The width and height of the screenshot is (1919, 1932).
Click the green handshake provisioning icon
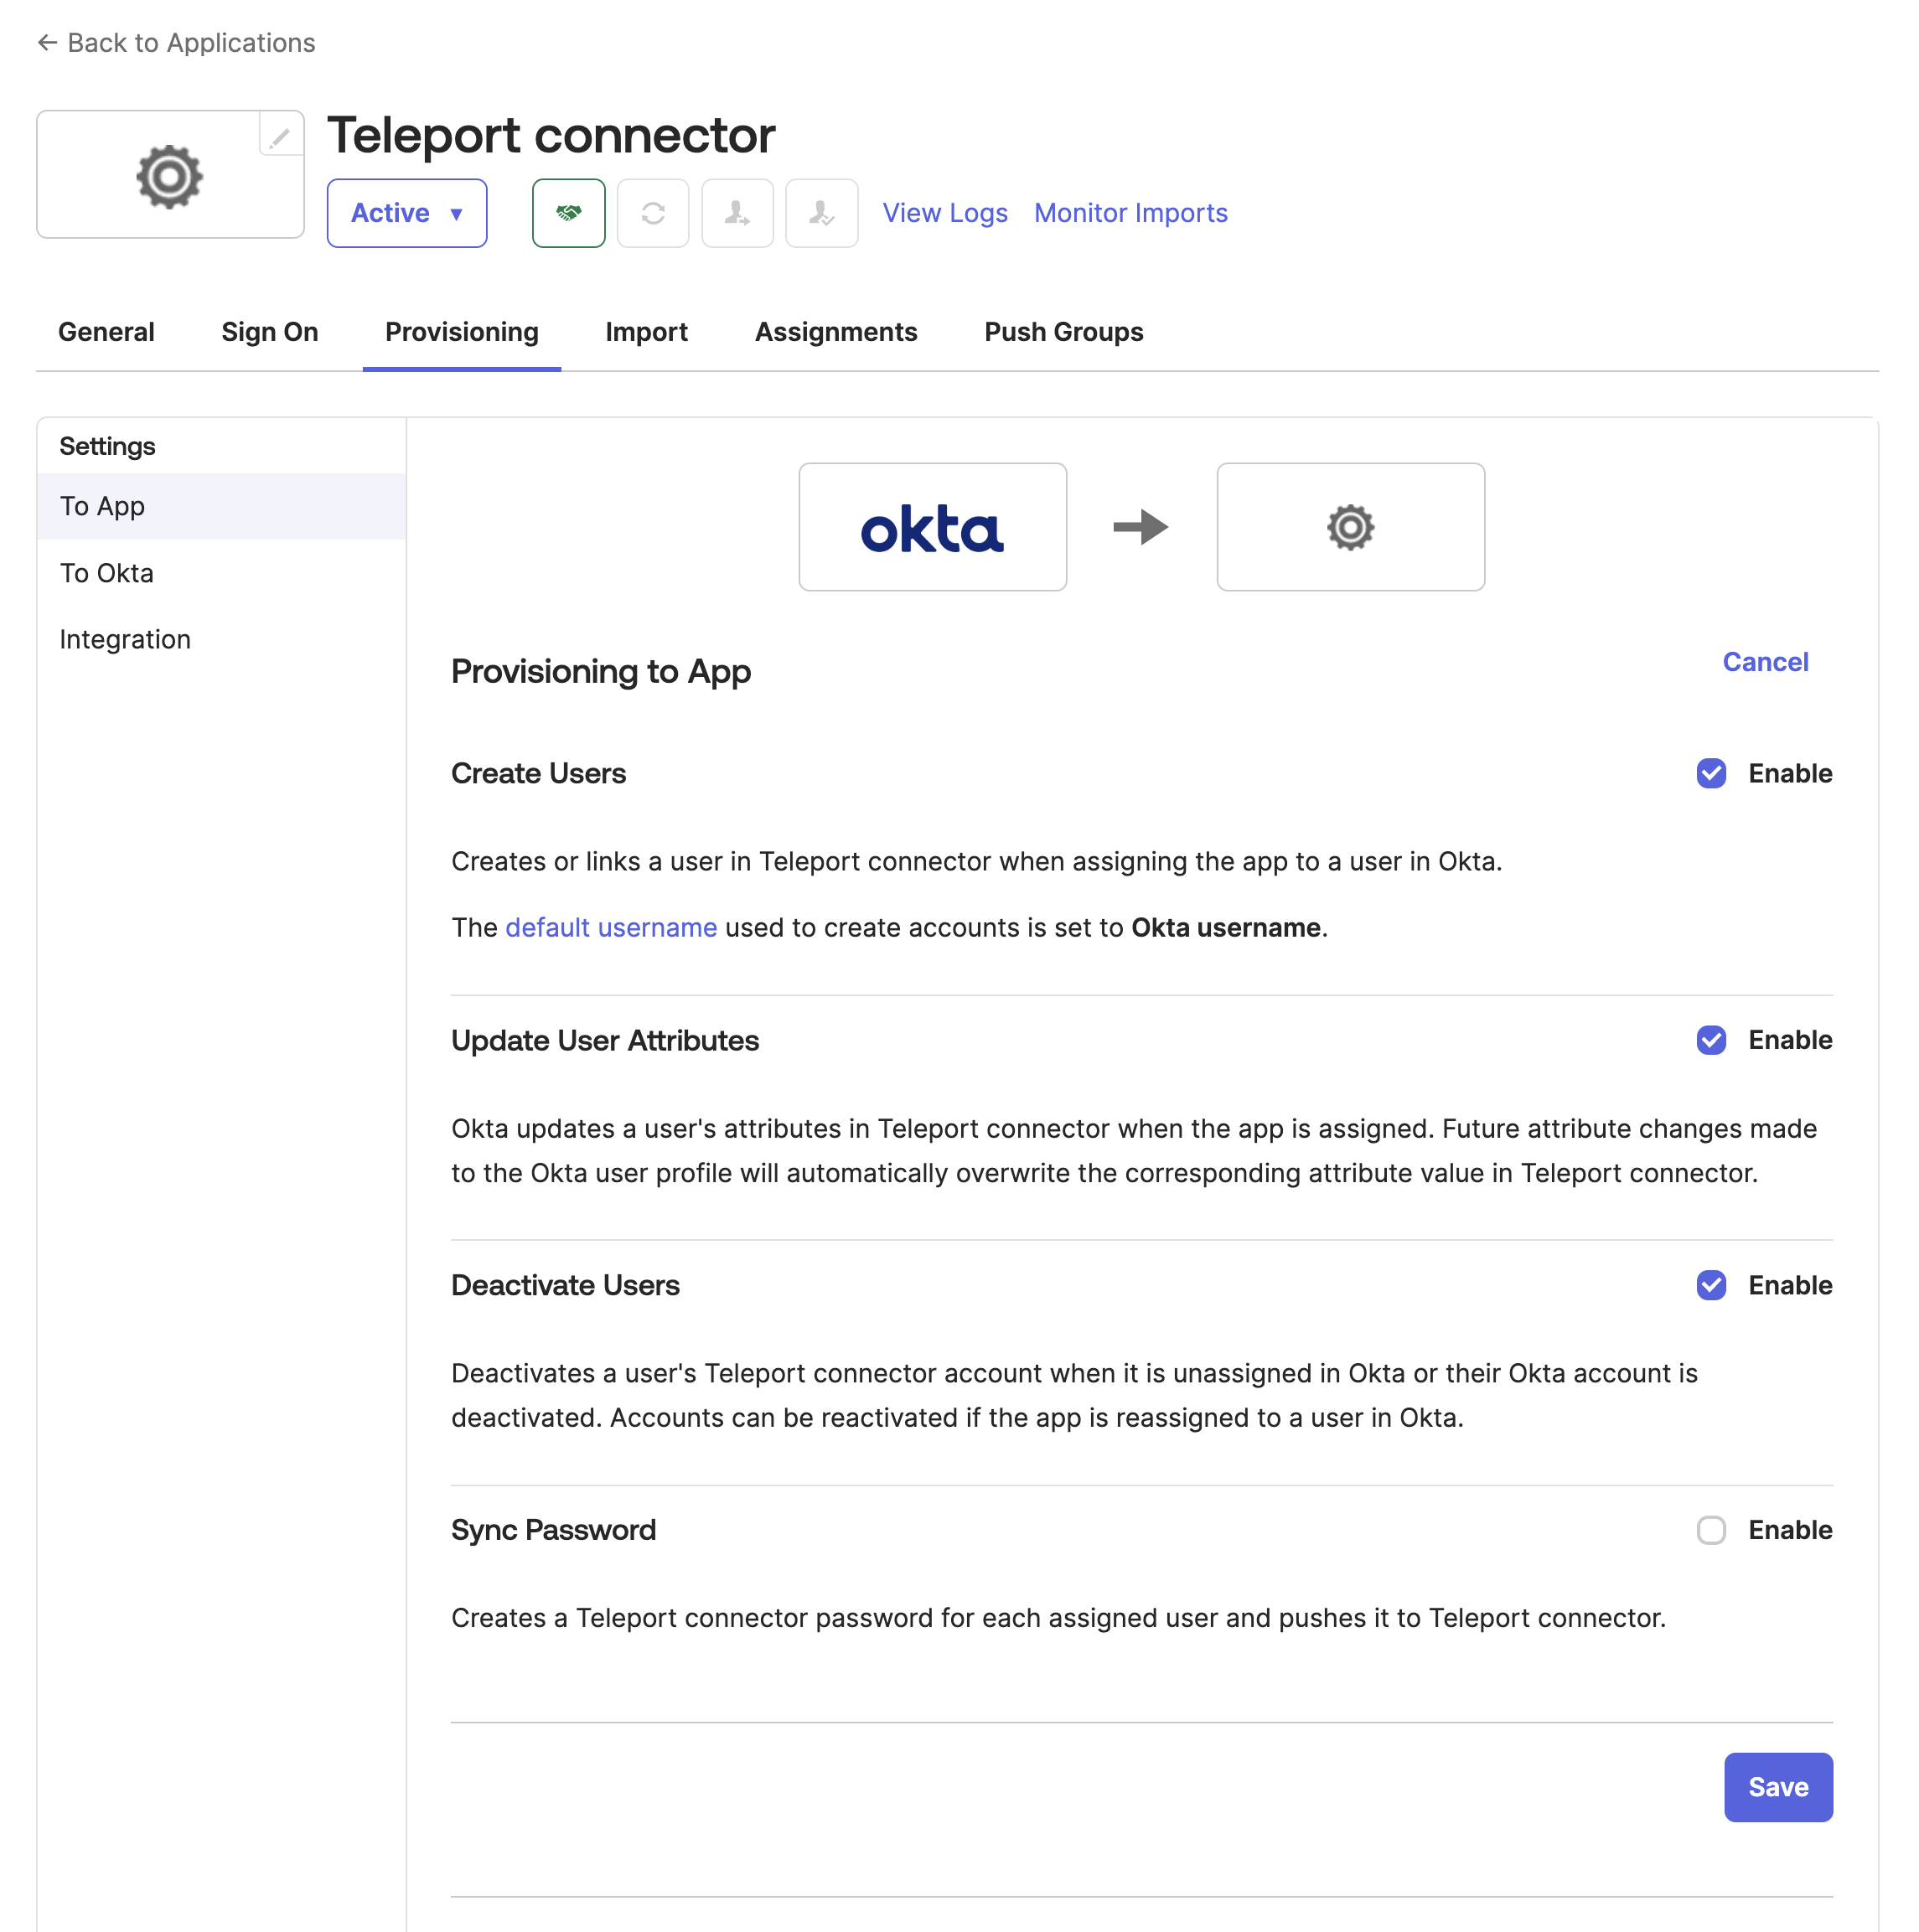pyautogui.click(x=568, y=212)
